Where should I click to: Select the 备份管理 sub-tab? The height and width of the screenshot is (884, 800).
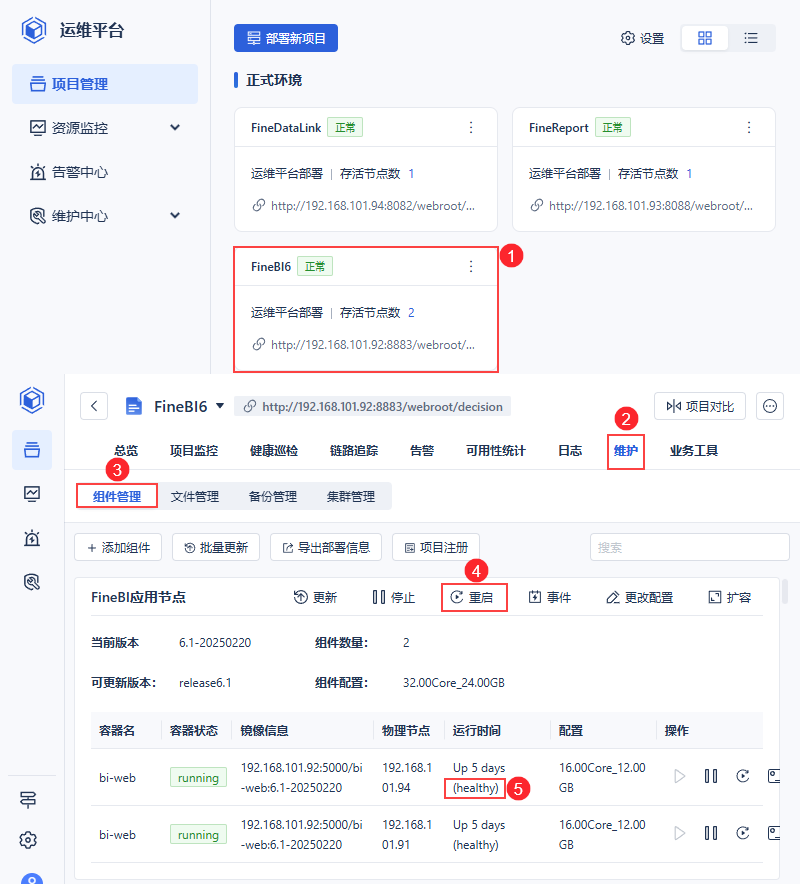[x=273, y=496]
